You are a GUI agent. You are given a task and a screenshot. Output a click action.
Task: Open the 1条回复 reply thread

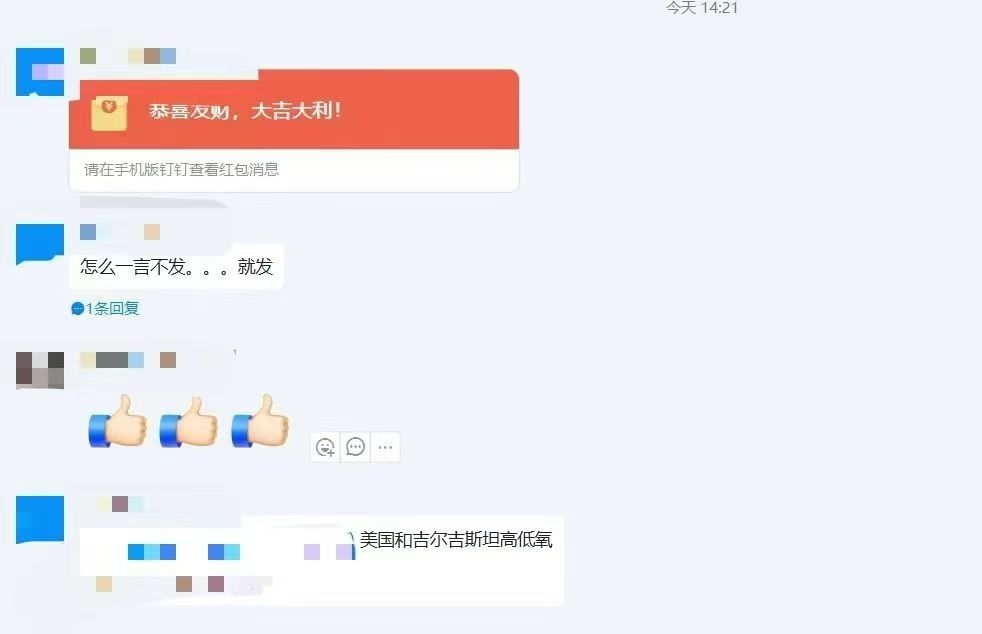coord(105,308)
